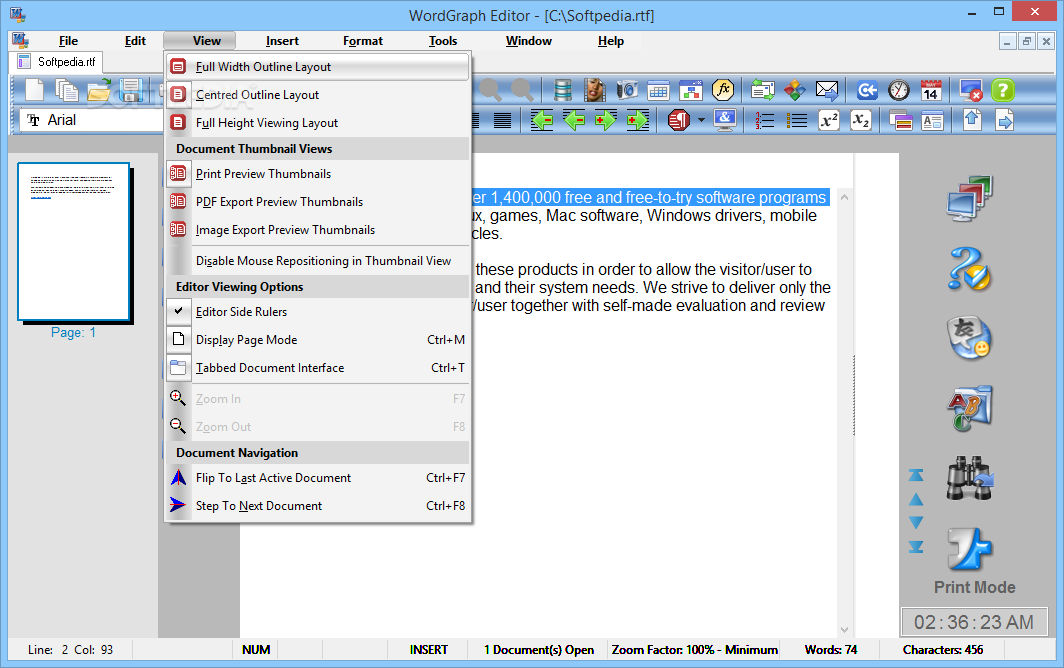1064x668 pixels.
Task: Apply subscript x₂ formatting
Action: tap(861, 120)
